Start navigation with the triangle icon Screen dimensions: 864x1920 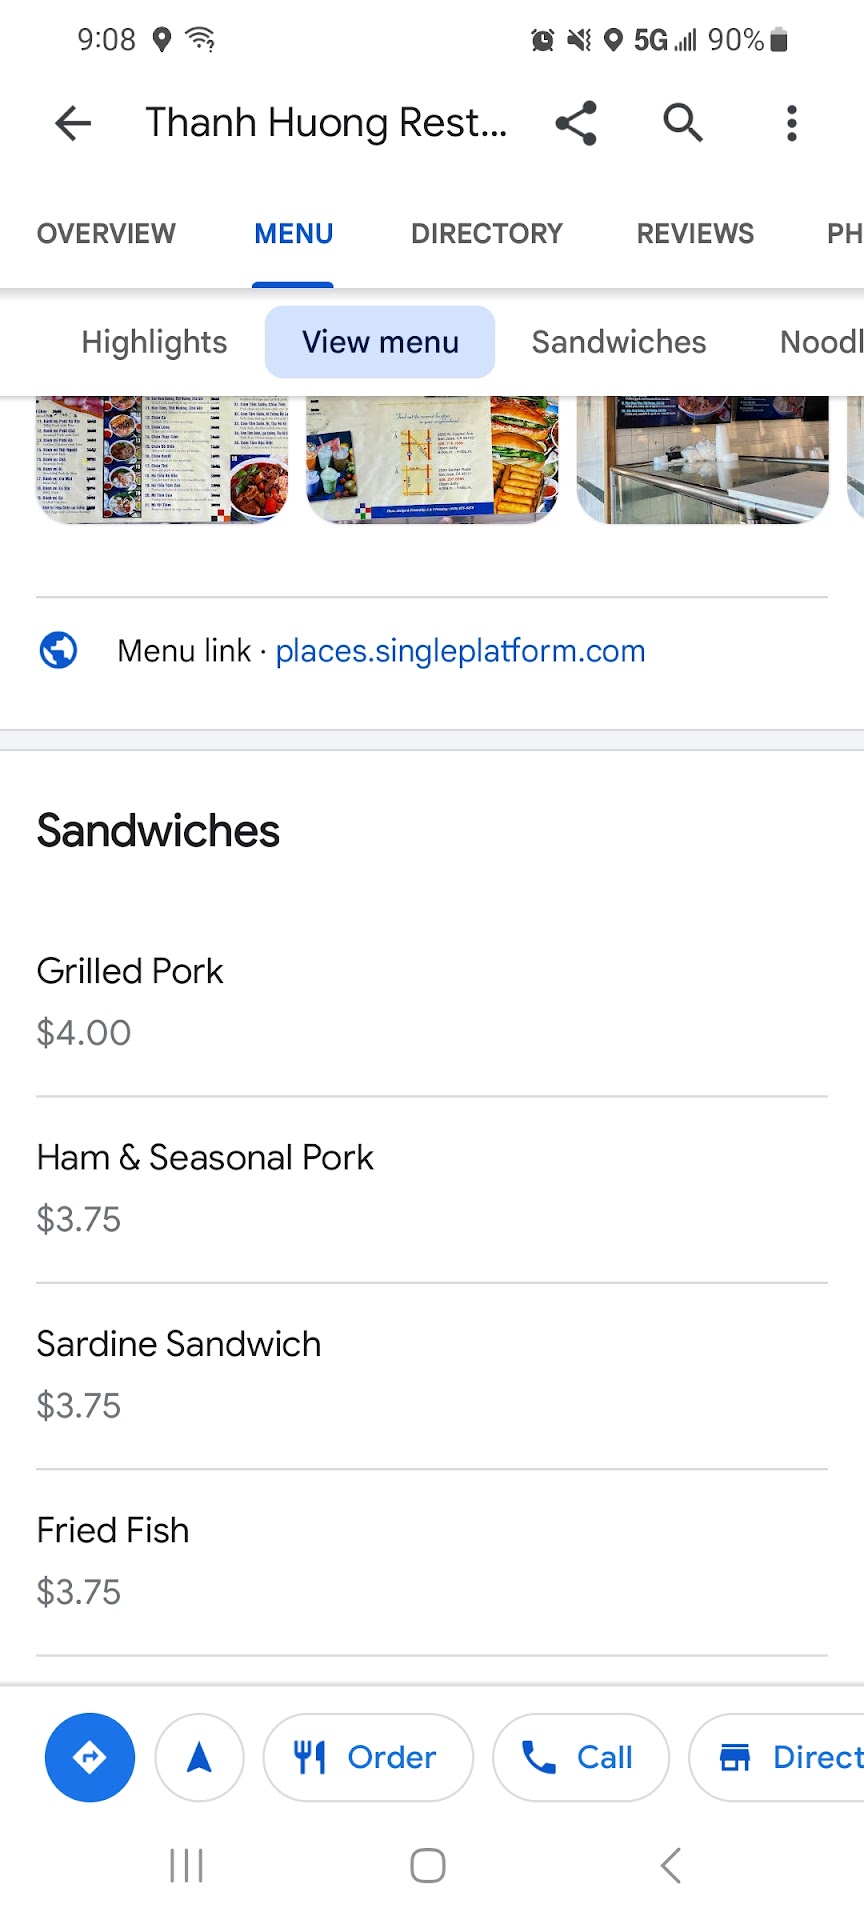pos(200,1757)
